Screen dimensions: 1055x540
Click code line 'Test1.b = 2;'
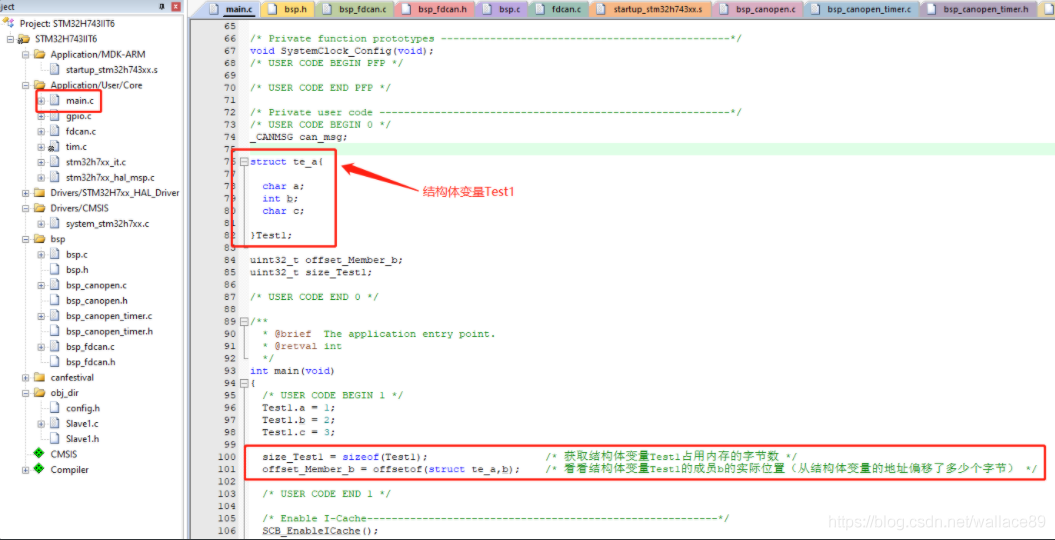pyautogui.click(x=299, y=420)
